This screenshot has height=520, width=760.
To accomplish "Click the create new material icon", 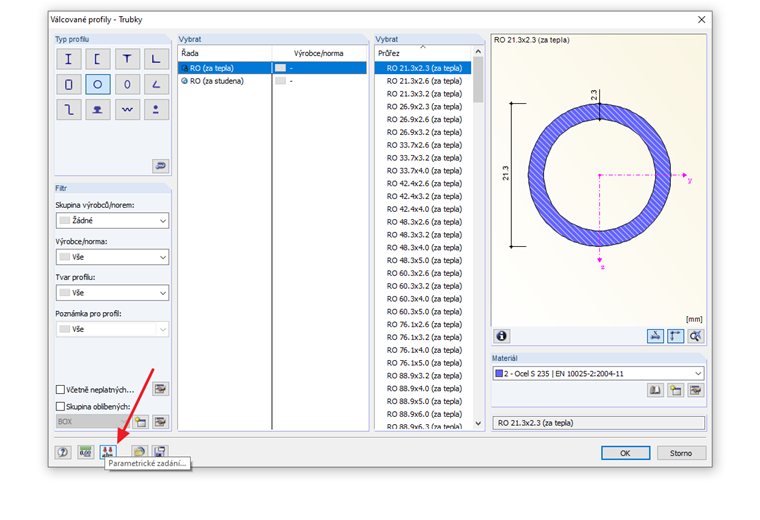I will pyautogui.click(x=676, y=390).
